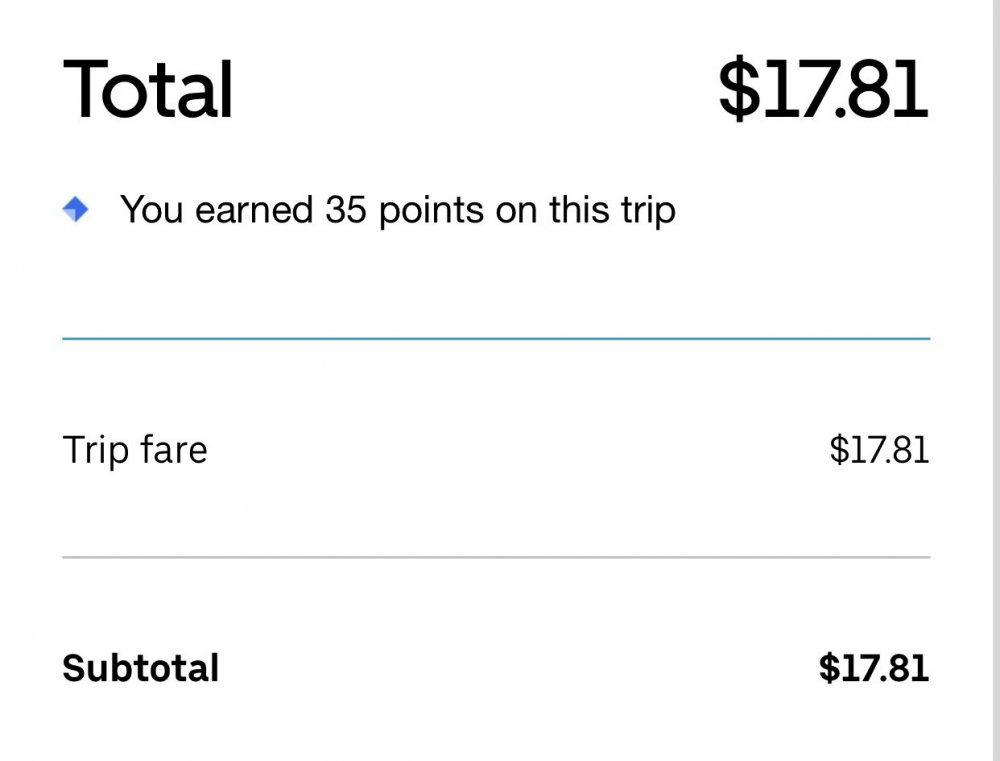1000x761 pixels.
Task: Click the dollar sign in bold subtotal amount
Action: (829, 668)
